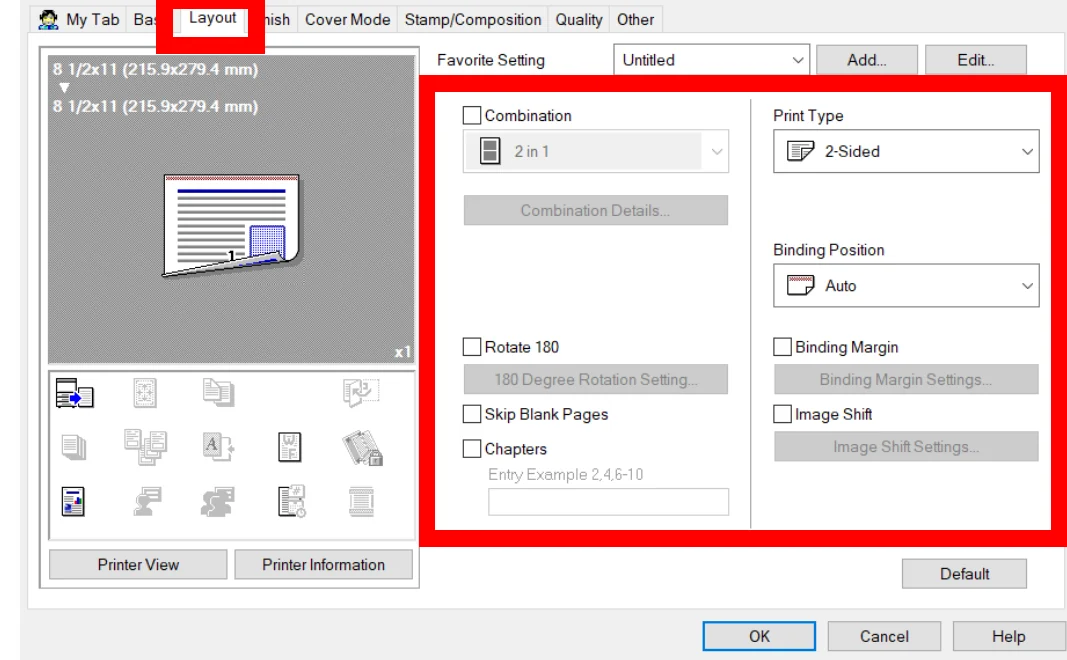Screen dimensions: 1067x660
Task: Open Image Shift Settings... button
Action: tap(906, 446)
